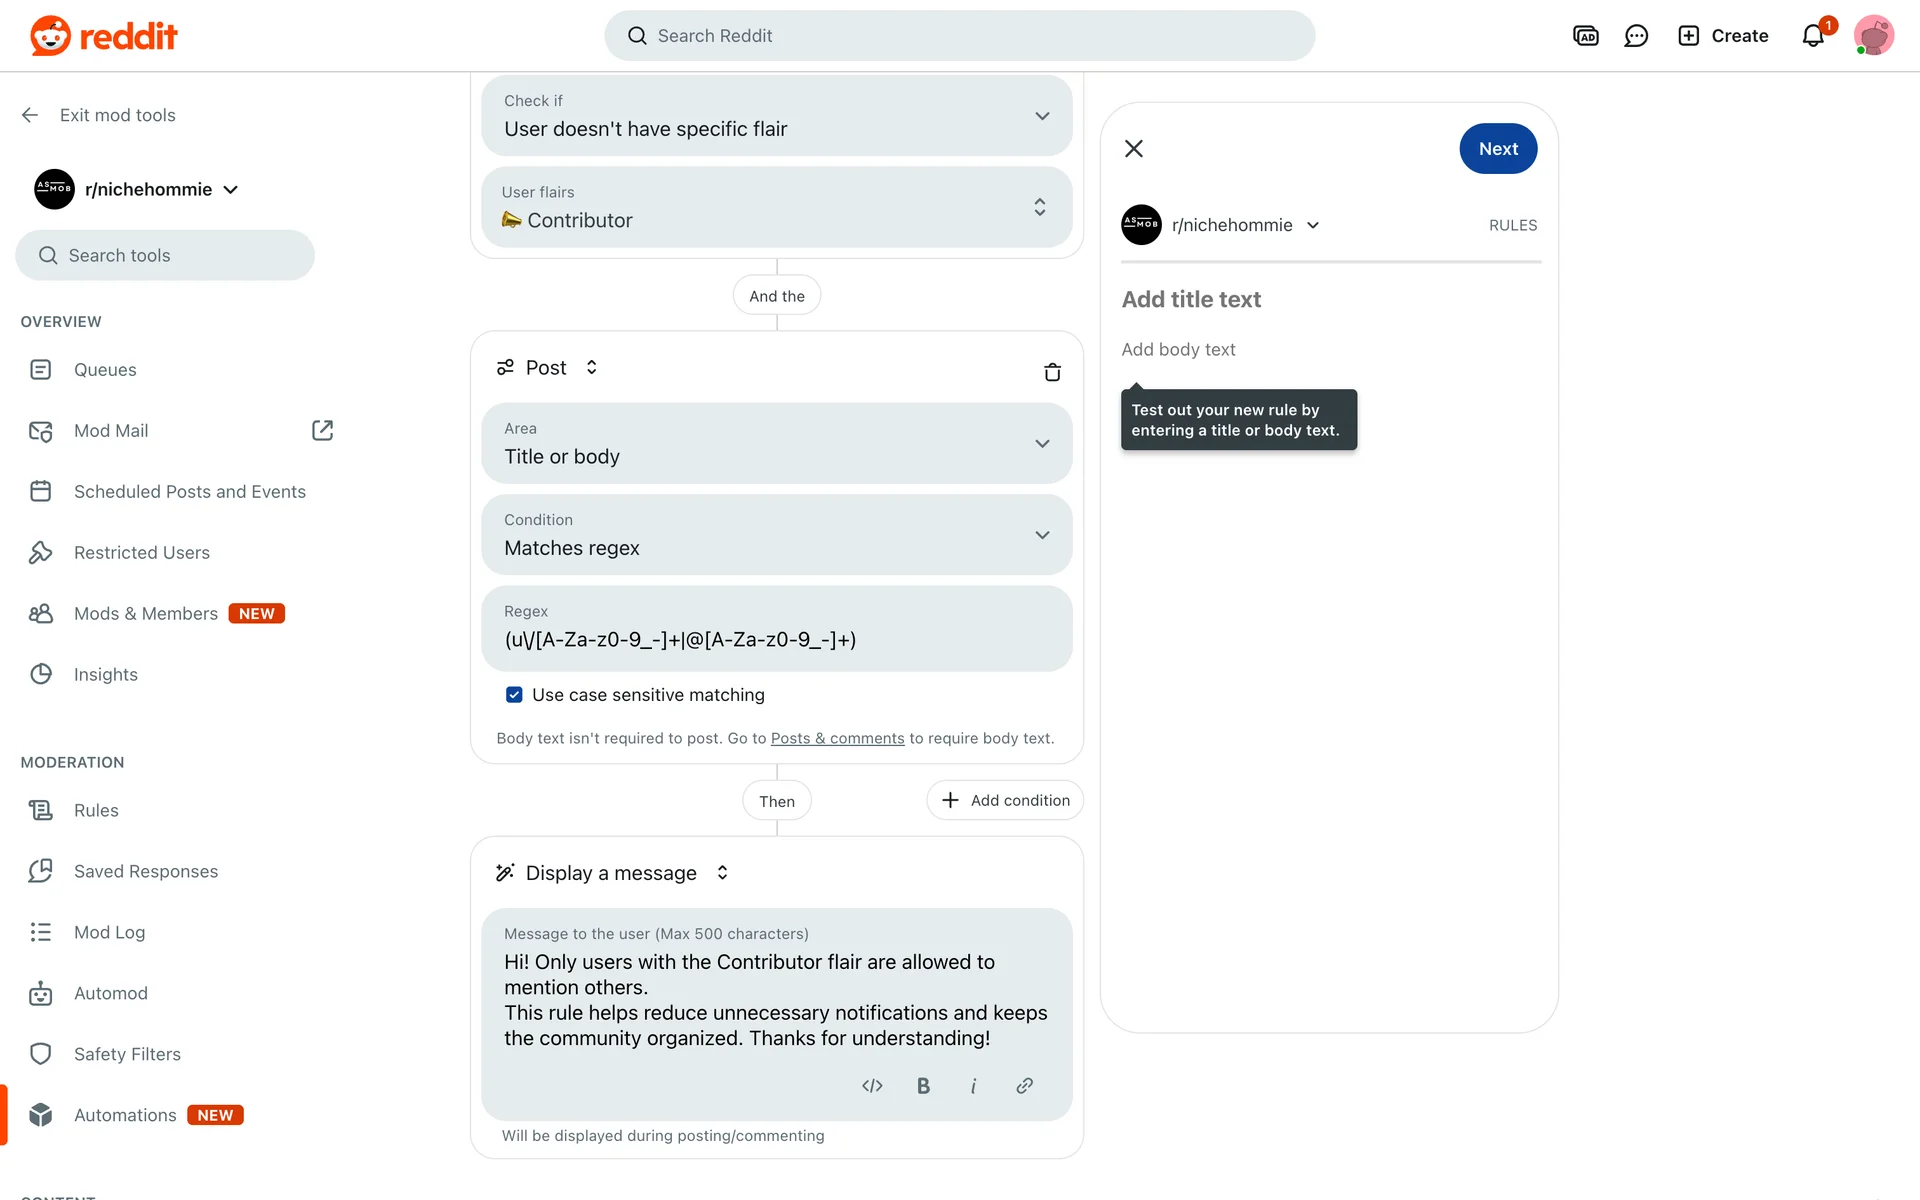This screenshot has width=1920, height=1200.
Task: Open Automod in the sidebar
Action: [x=110, y=993]
